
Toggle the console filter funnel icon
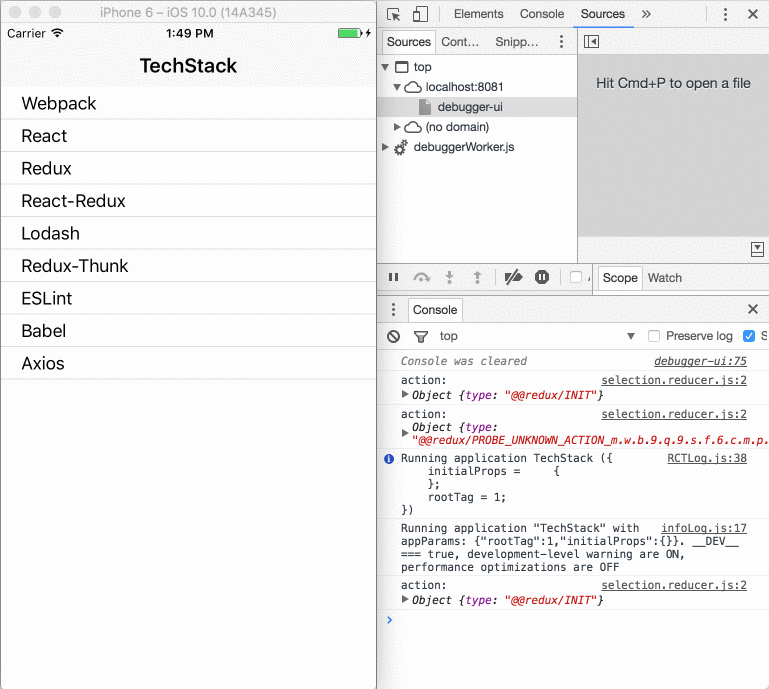point(421,336)
